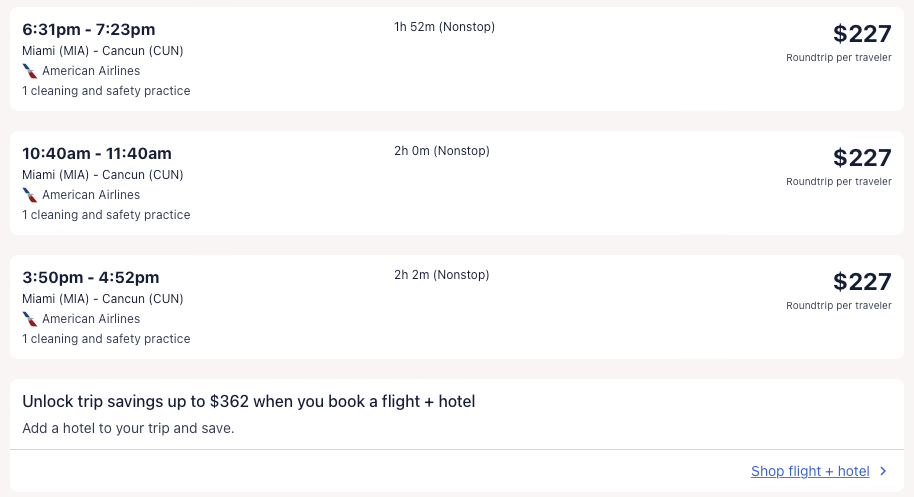Click Miami (MIA) - Cancun (CUN) on 10:40am flight
914x497 pixels.
pos(103,175)
